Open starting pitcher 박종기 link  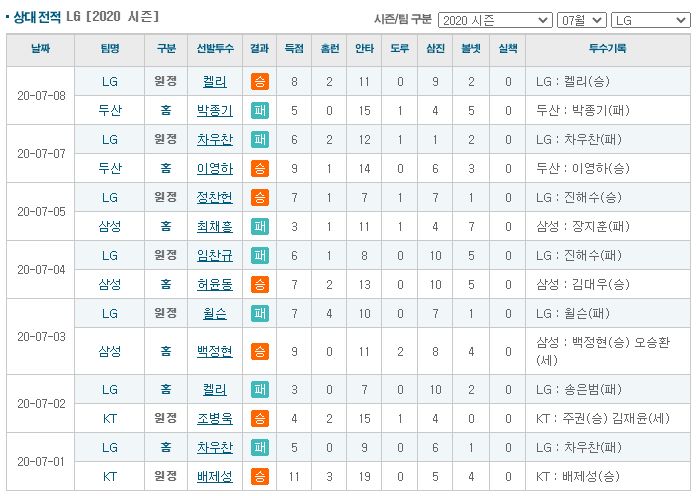point(215,111)
